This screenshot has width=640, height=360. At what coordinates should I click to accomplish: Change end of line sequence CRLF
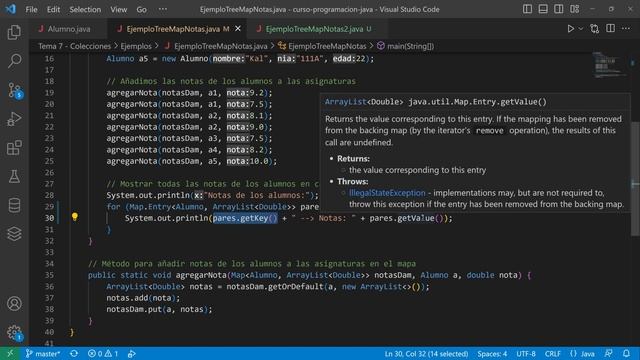[x=552, y=354]
